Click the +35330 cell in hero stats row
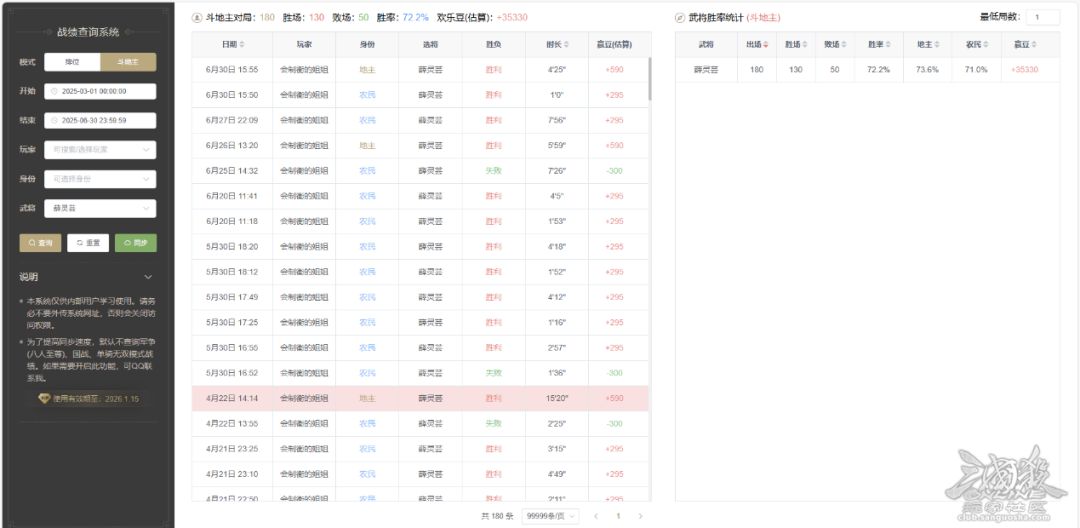The height and width of the screenshot is (528, 1080). tap(1025, 70)
